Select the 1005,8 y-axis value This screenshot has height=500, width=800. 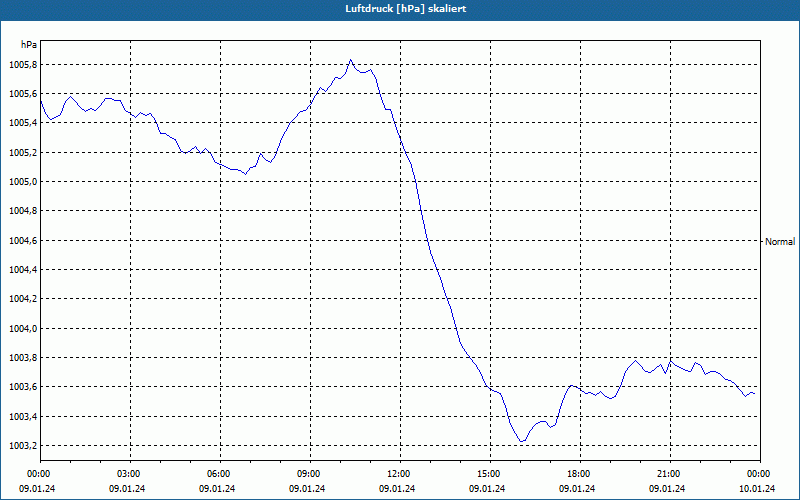tap(23, 65)
